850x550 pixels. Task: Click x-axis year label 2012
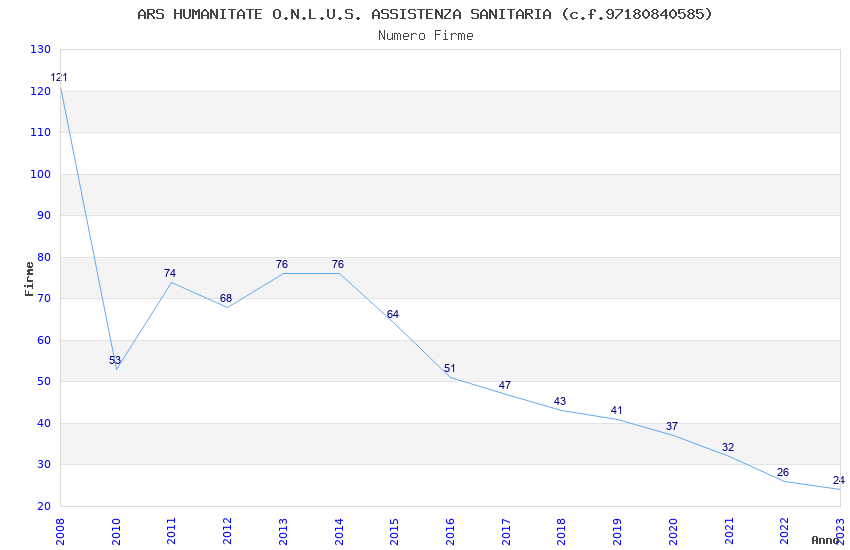pyautogui.click(x=227, y=531)
